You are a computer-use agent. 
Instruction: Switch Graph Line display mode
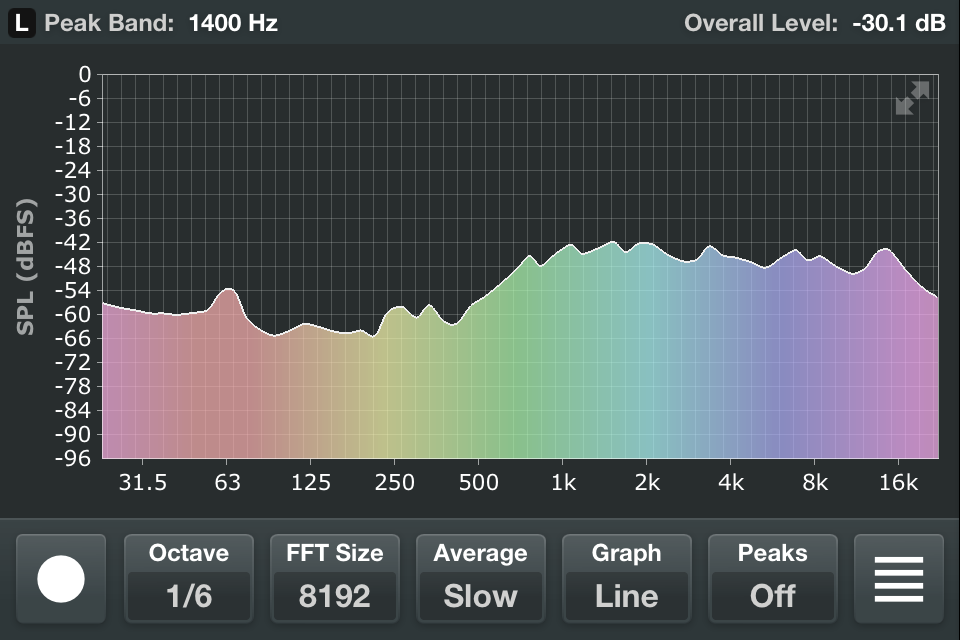pos(626,579)
